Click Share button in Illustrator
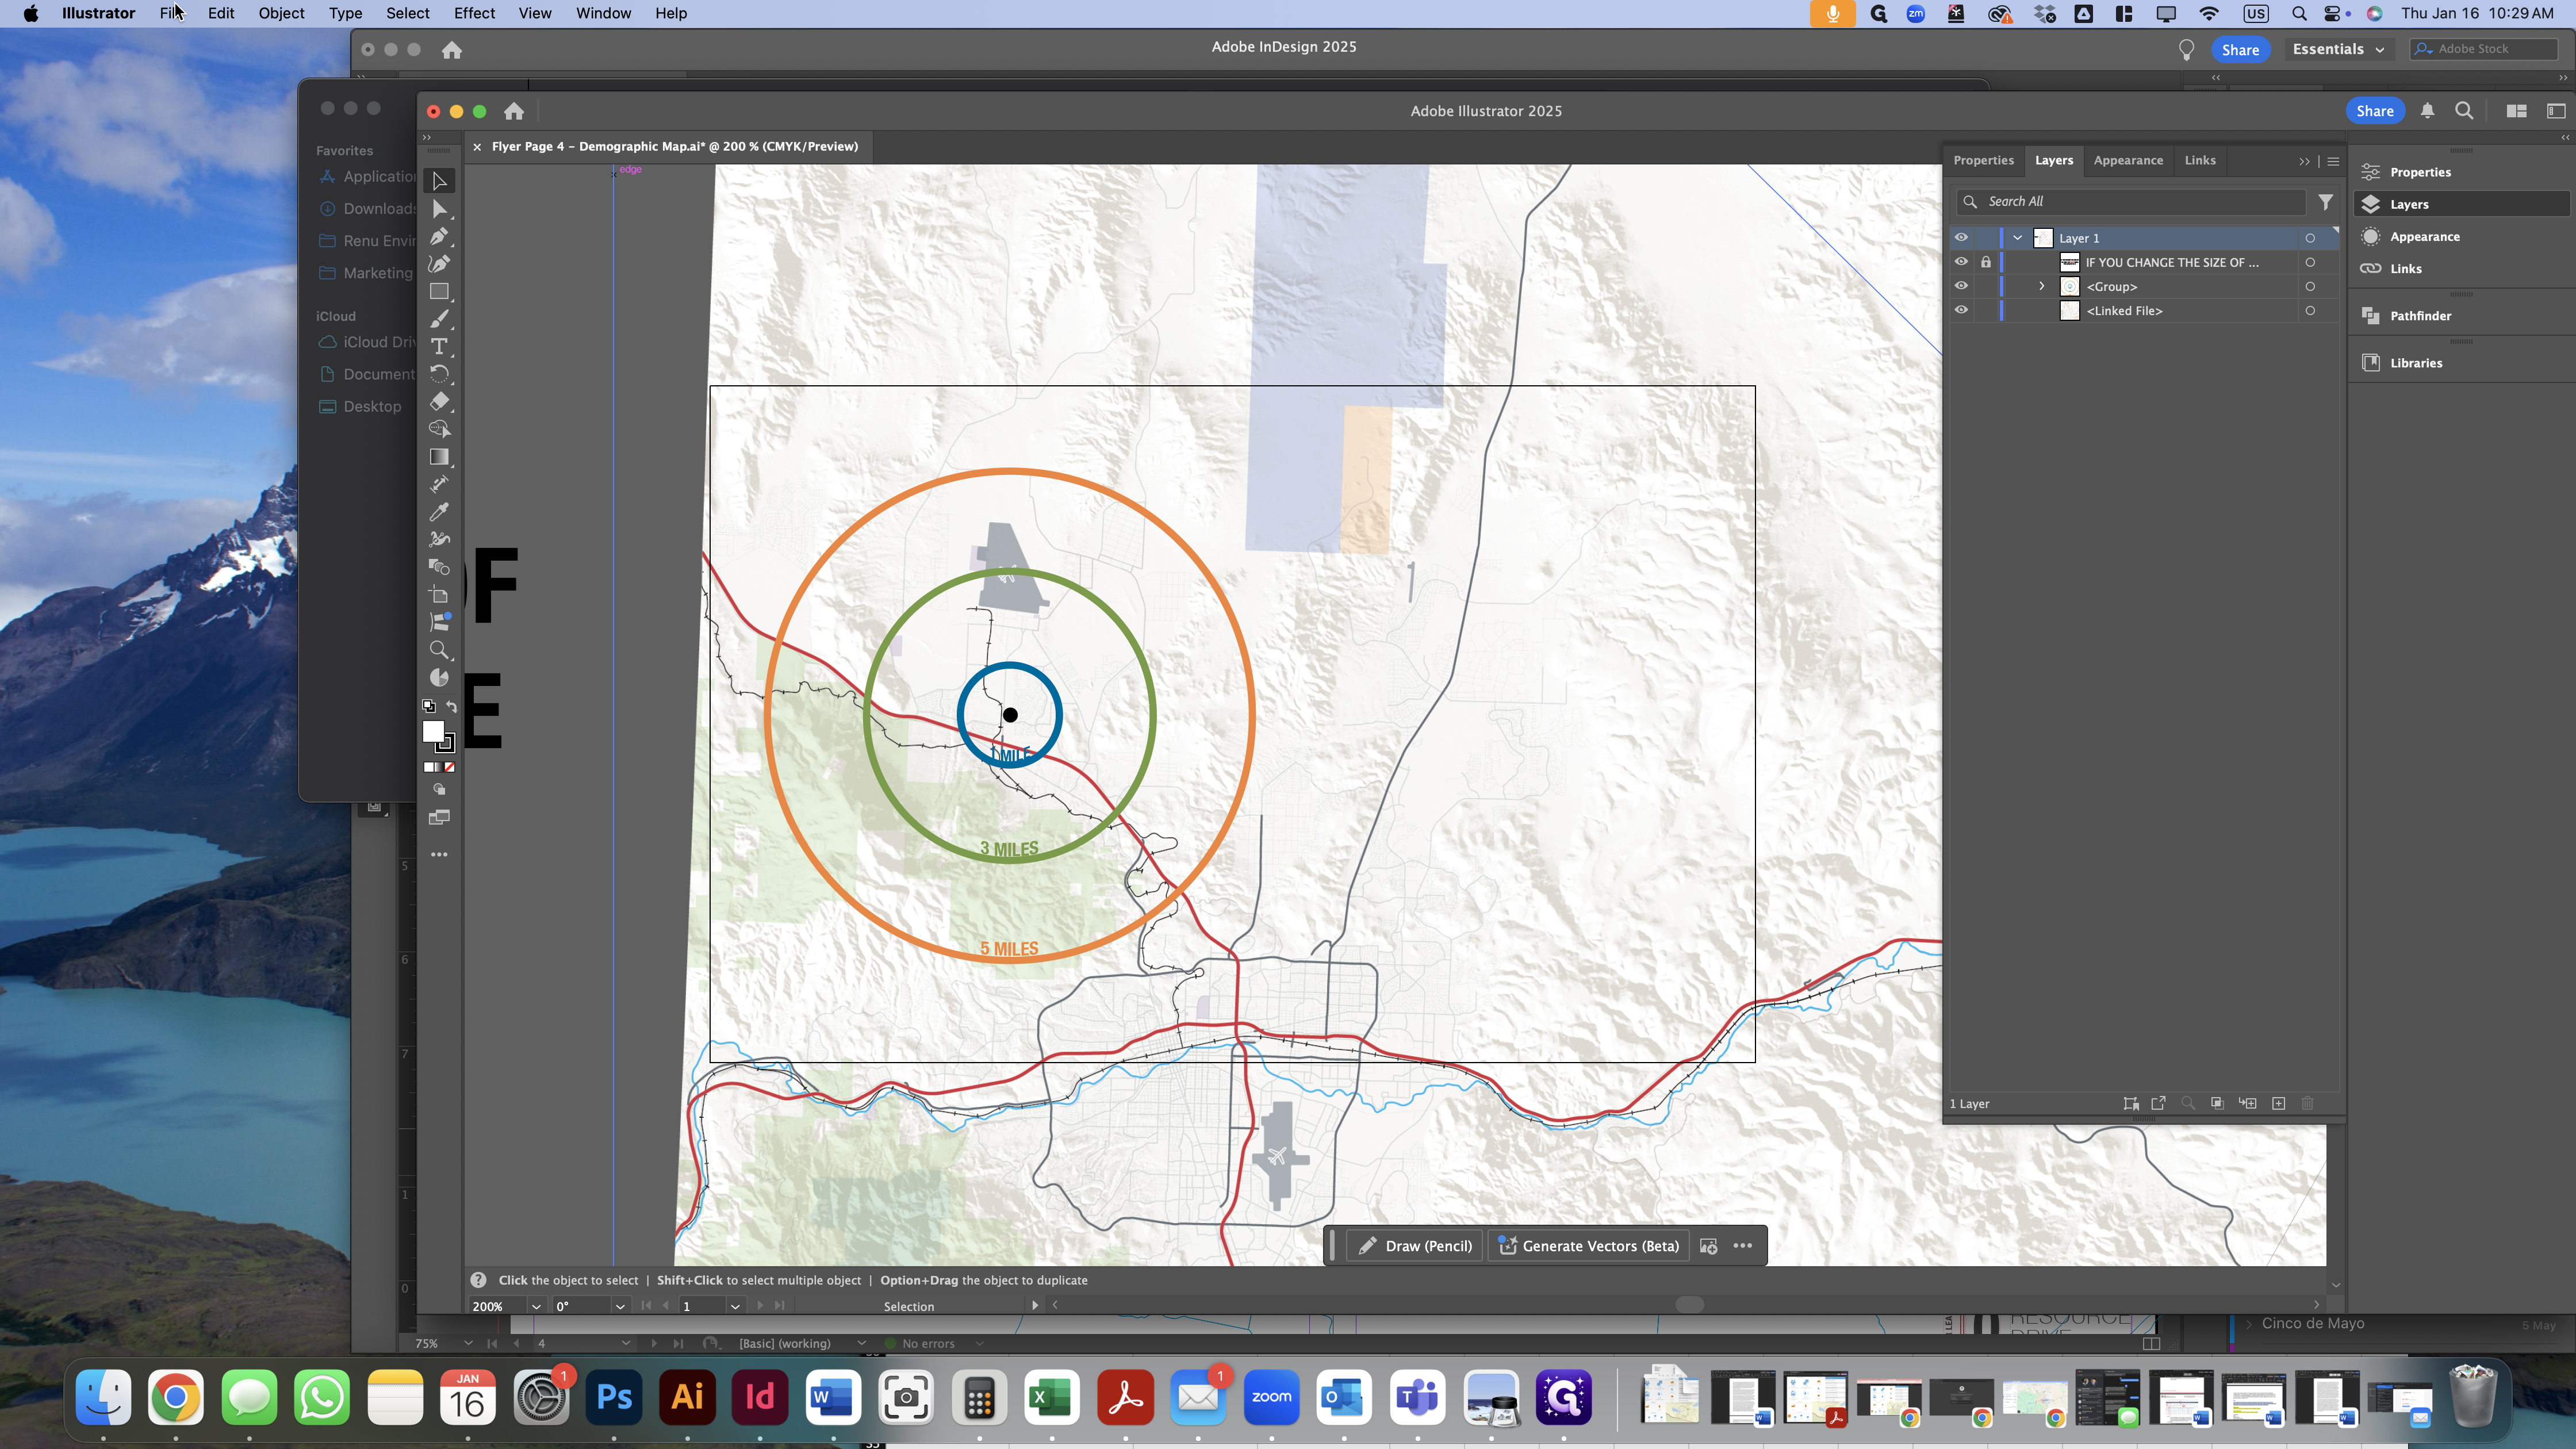The width and height of the screenshot is (2576, 1449). (x=2374, y=111)
